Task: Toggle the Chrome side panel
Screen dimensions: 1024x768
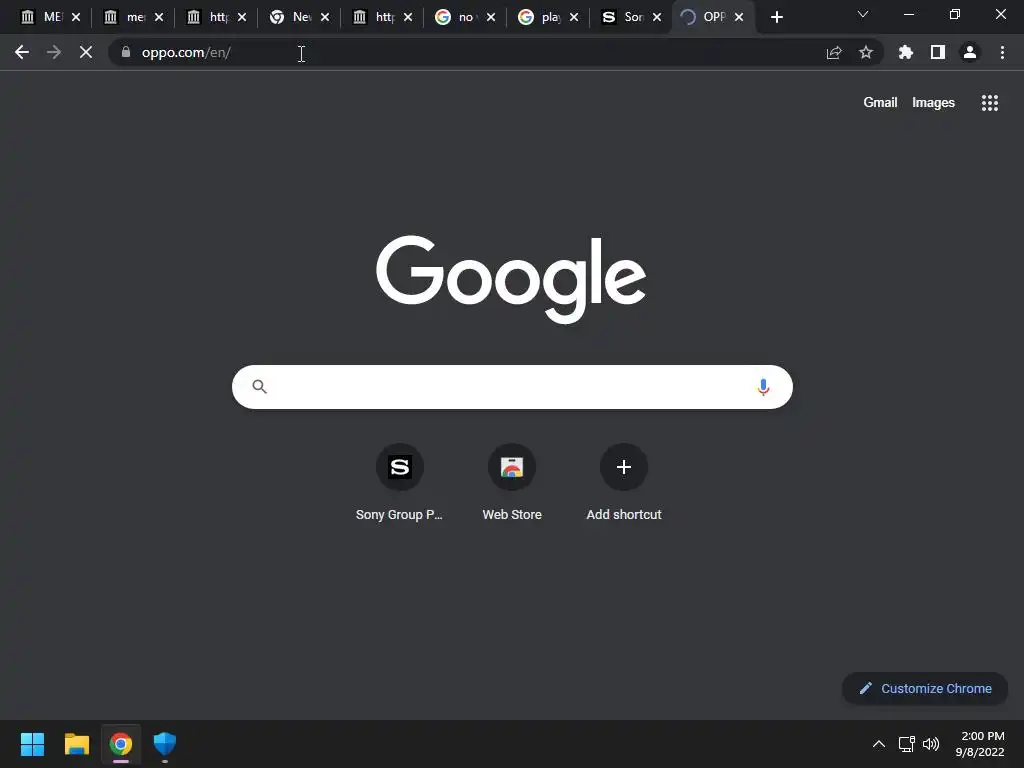Action: [938, 52]
